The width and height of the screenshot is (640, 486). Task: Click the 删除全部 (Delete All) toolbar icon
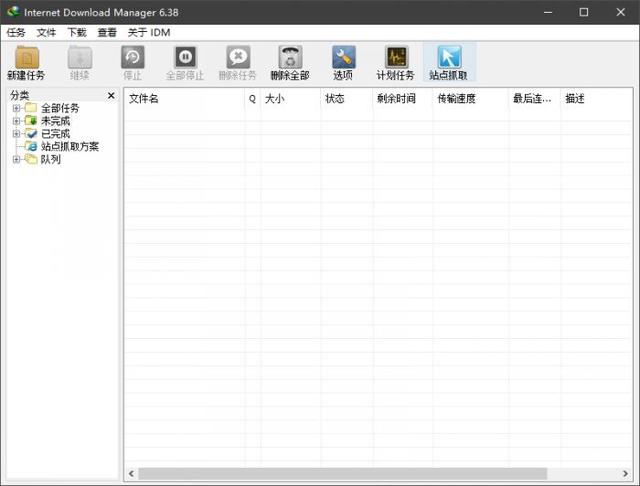pos(290,58)
